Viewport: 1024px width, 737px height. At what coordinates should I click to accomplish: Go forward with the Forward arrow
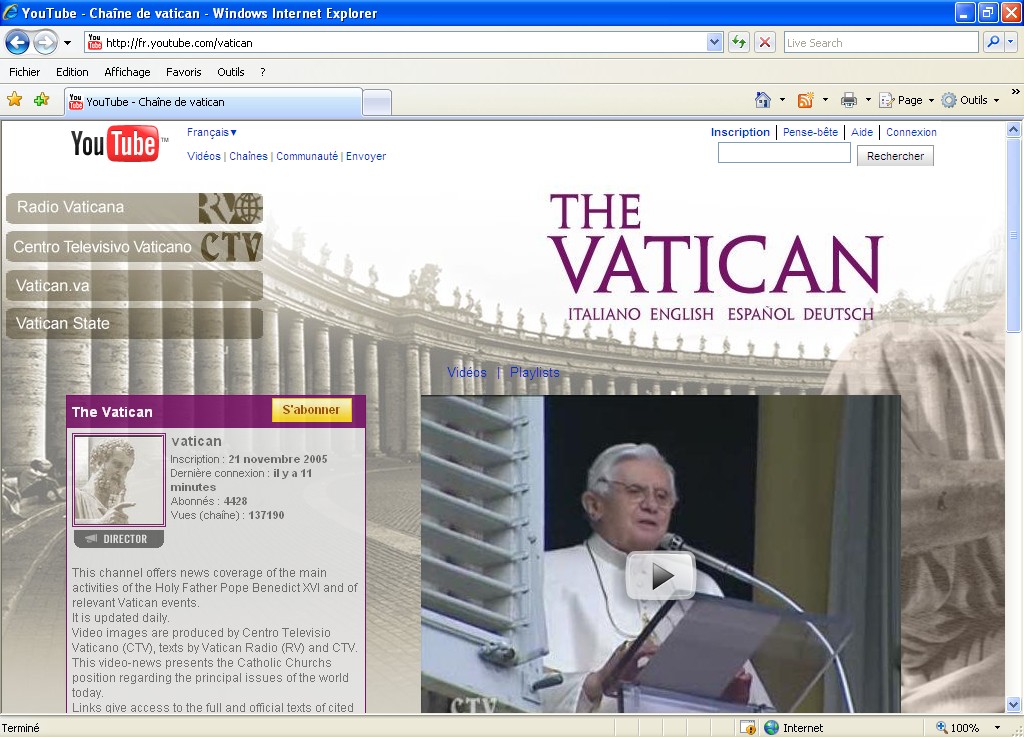tap(45, 43)
